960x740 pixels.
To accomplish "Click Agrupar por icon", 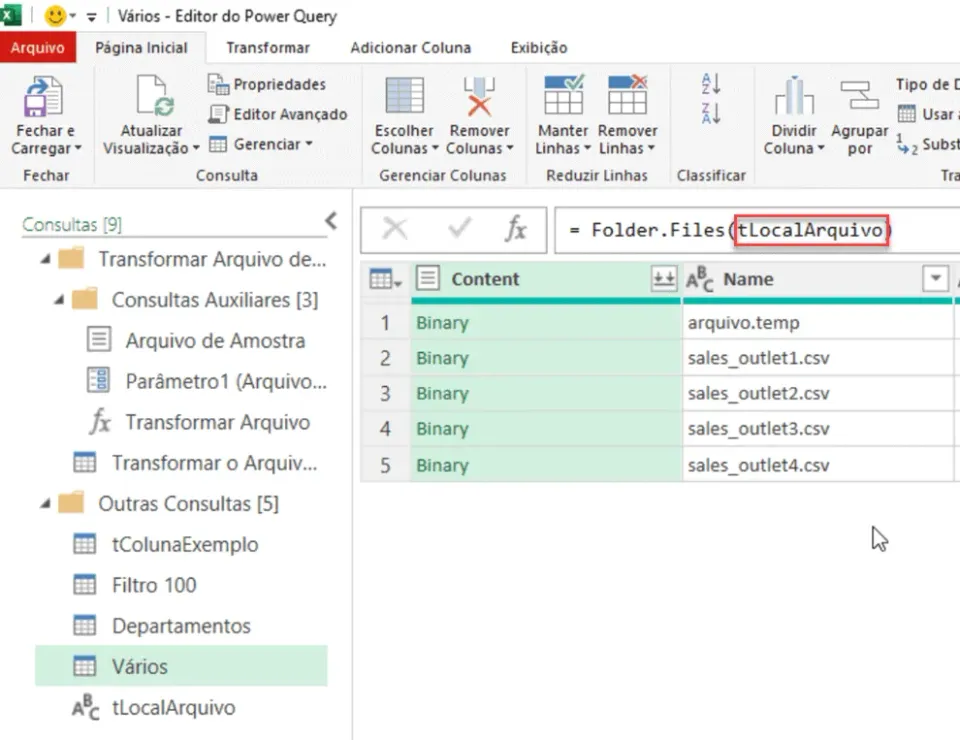I will click(860, 96).
